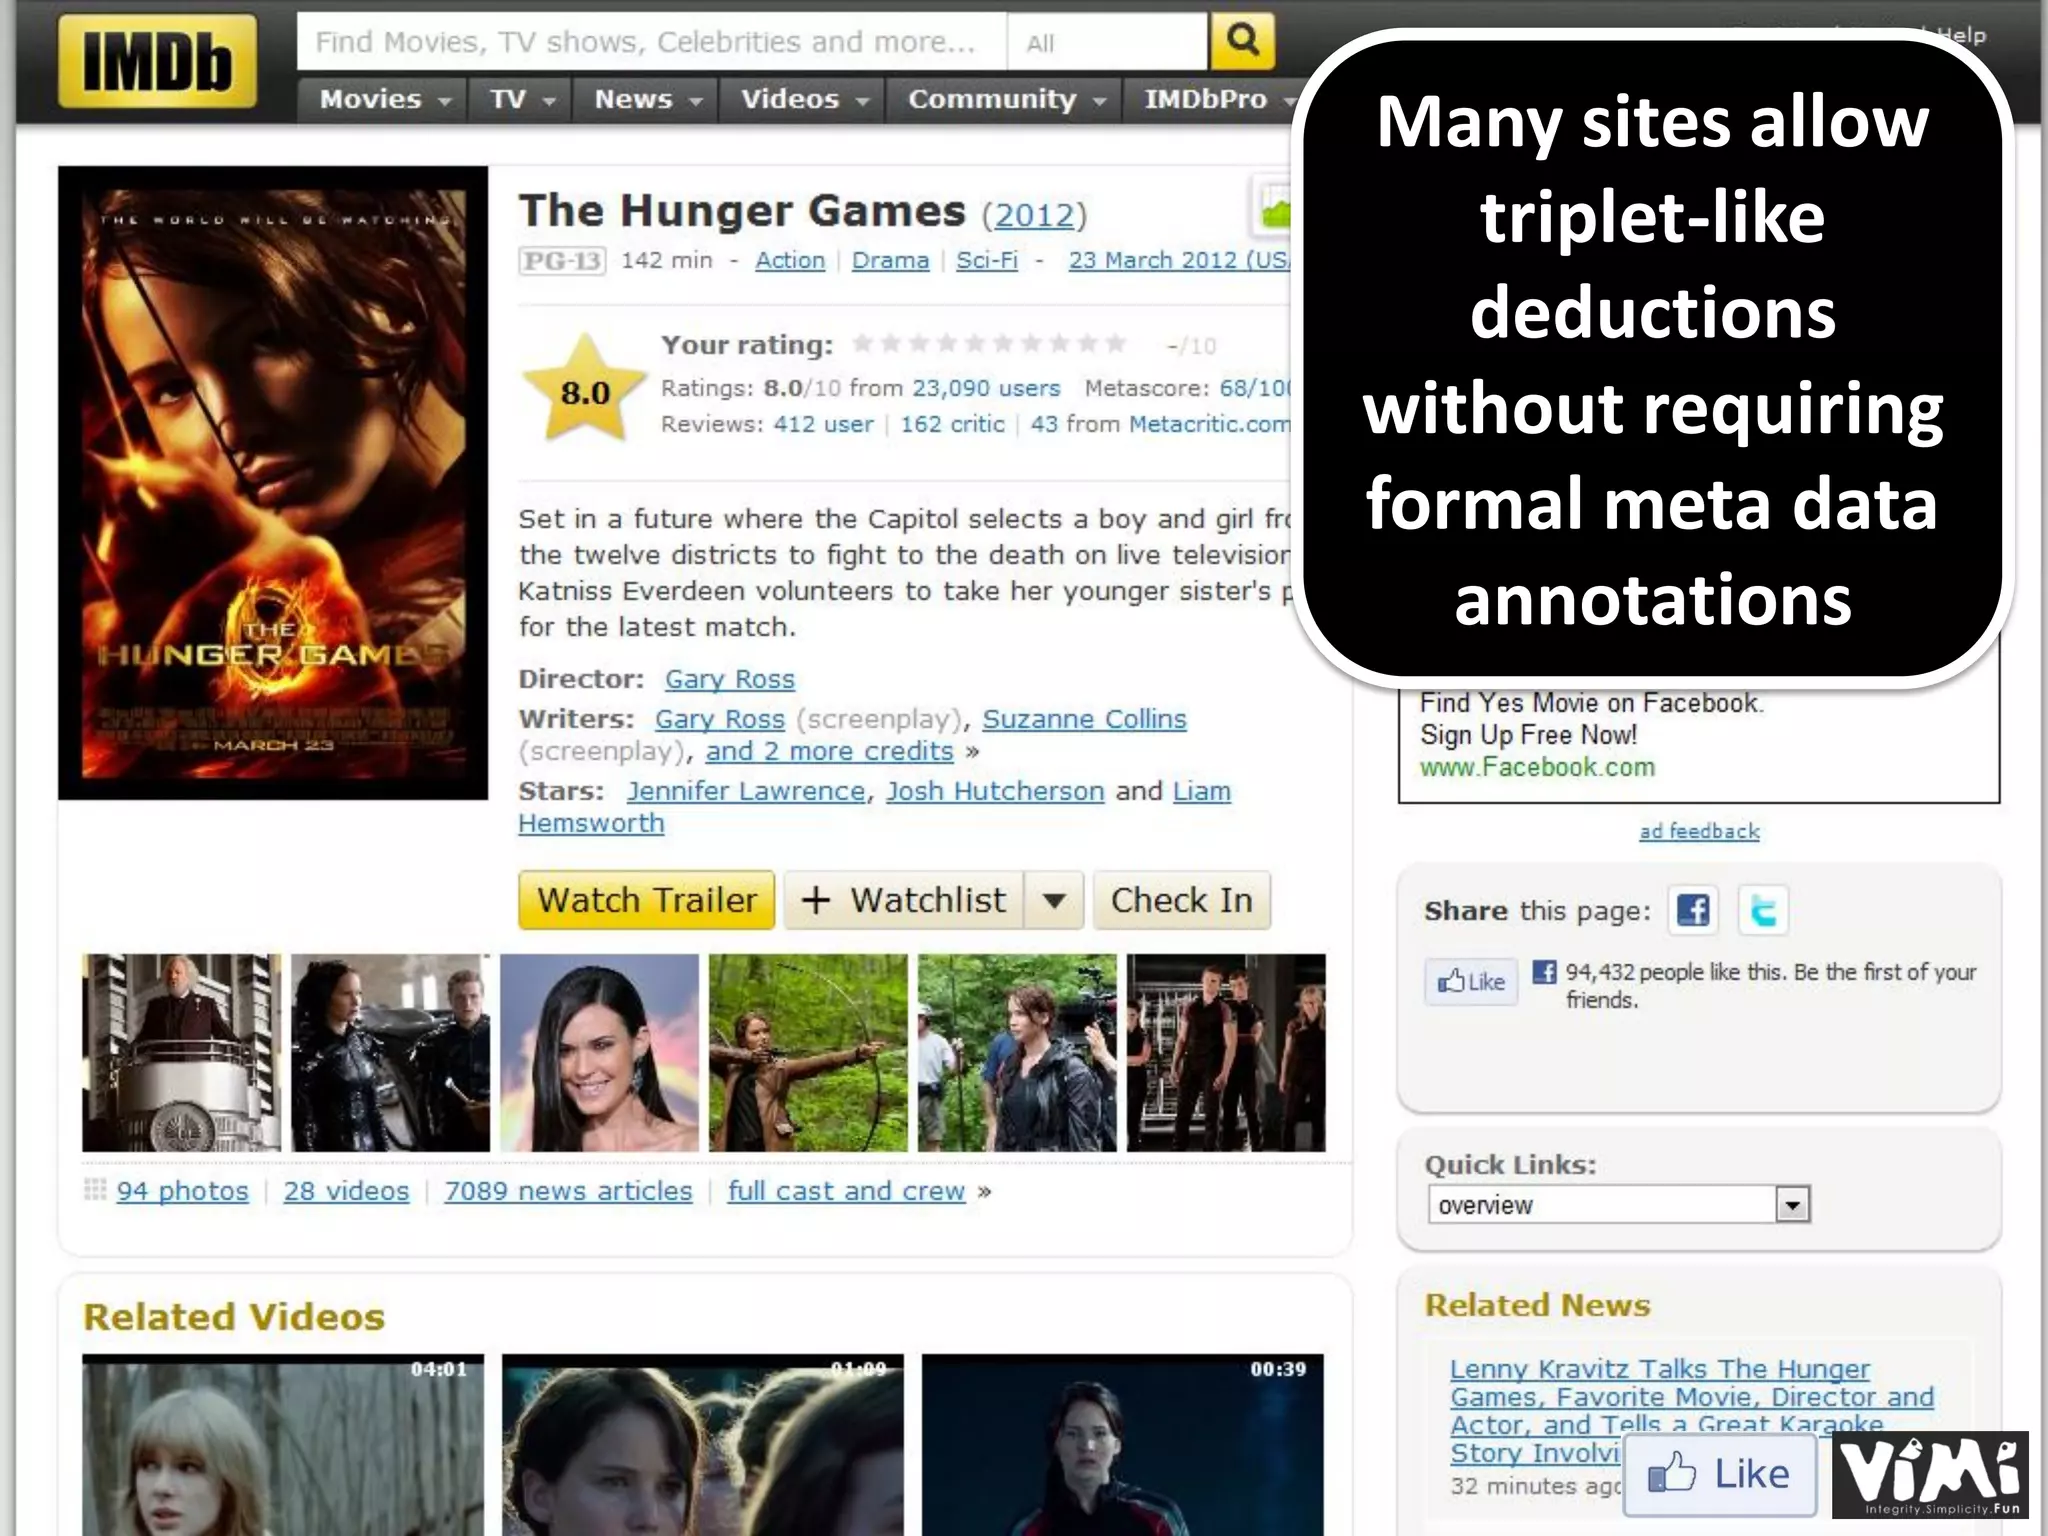Click the photos grid icon beside 94 photos
This screenshot has height=1536, width=2048.
pos(95,1190)
